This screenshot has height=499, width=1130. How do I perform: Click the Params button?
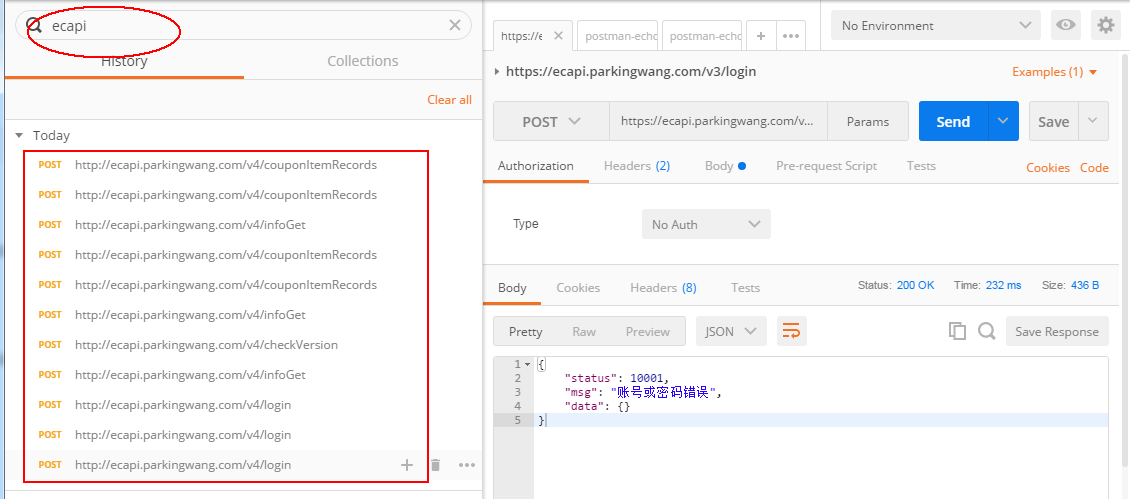pyautogui.click(x=868, y=121)
